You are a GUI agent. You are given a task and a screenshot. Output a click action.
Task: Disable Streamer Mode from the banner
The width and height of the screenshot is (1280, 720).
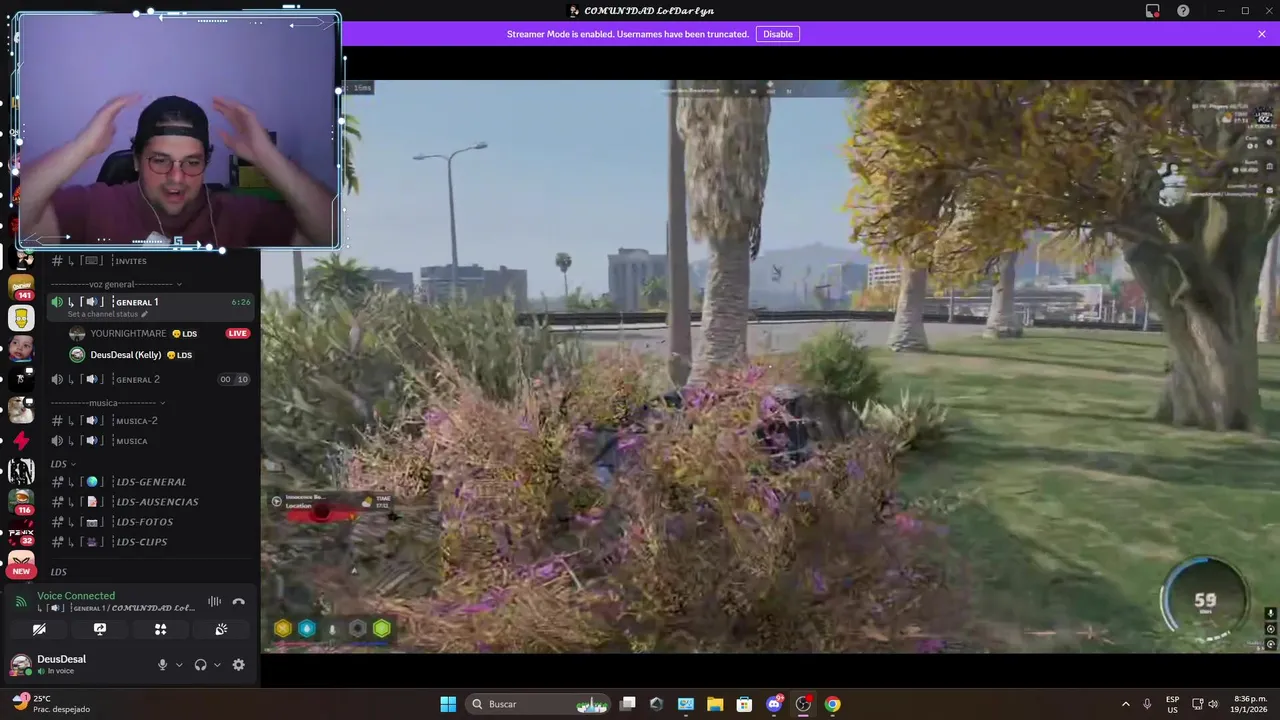point(777,34)
